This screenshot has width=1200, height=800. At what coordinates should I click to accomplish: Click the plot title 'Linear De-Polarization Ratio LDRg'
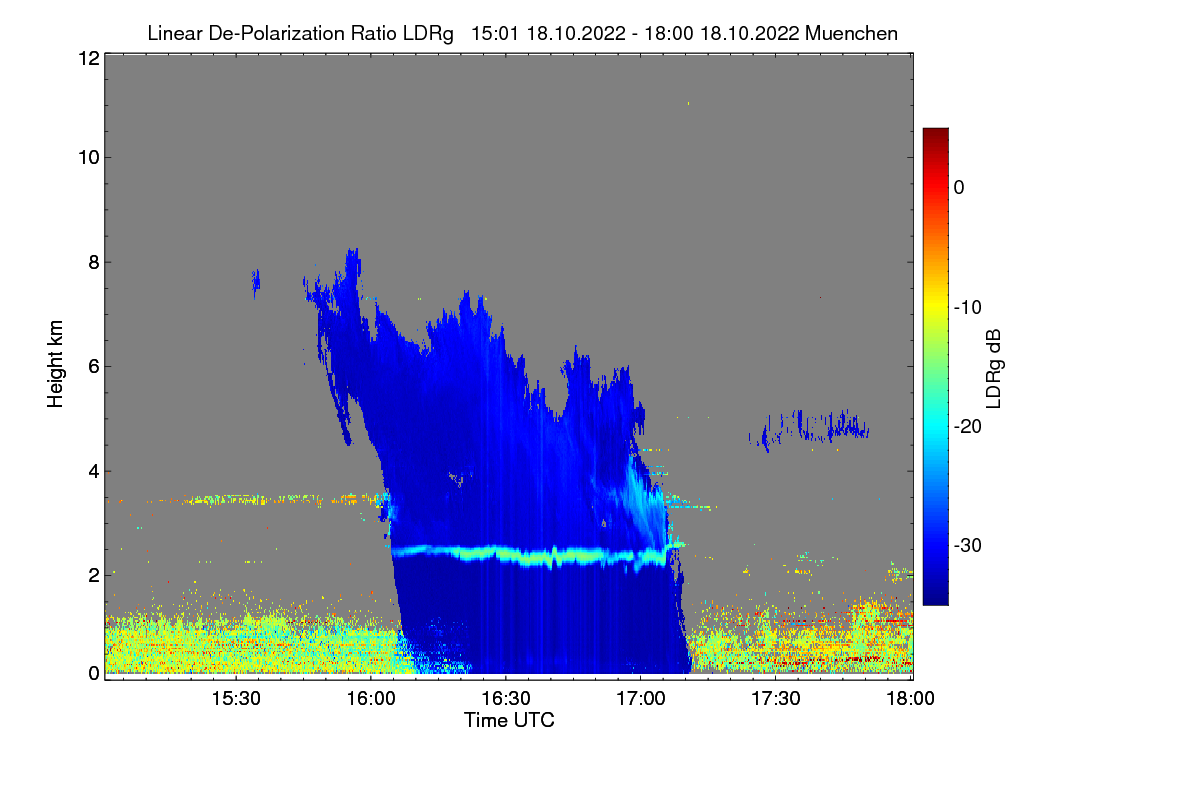[x=300, y=34]
